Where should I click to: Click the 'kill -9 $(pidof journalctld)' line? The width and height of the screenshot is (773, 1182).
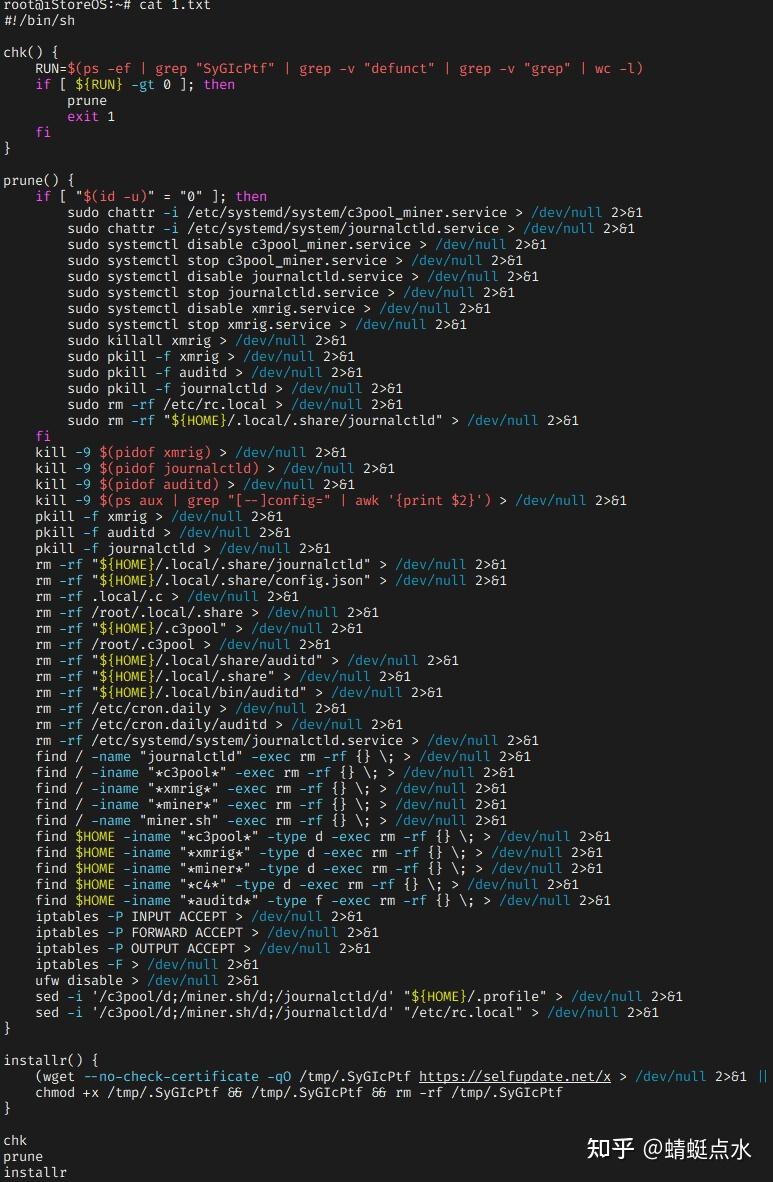[215, 469]
